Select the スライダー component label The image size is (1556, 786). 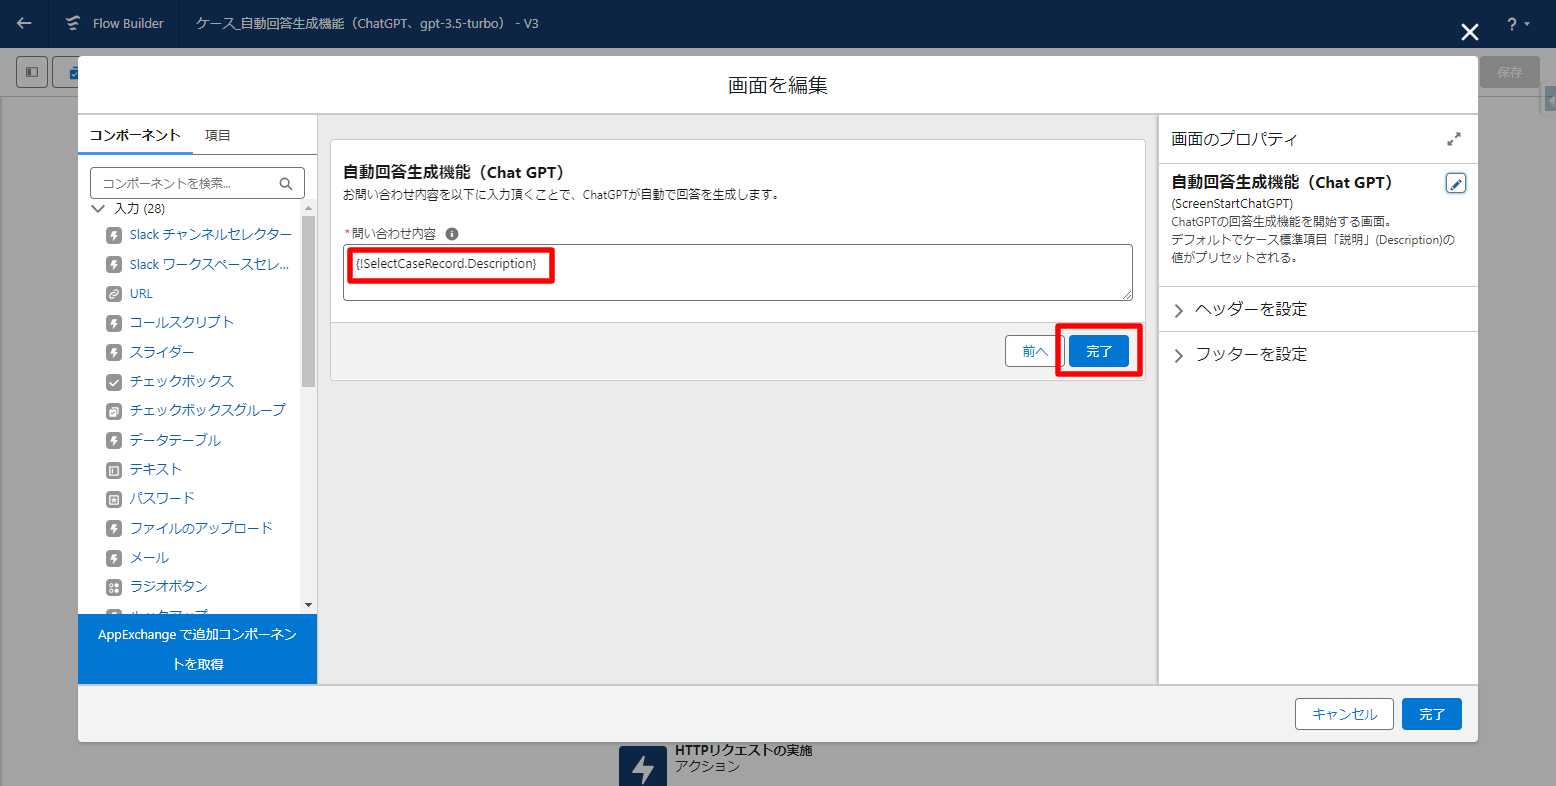[162, 352]
